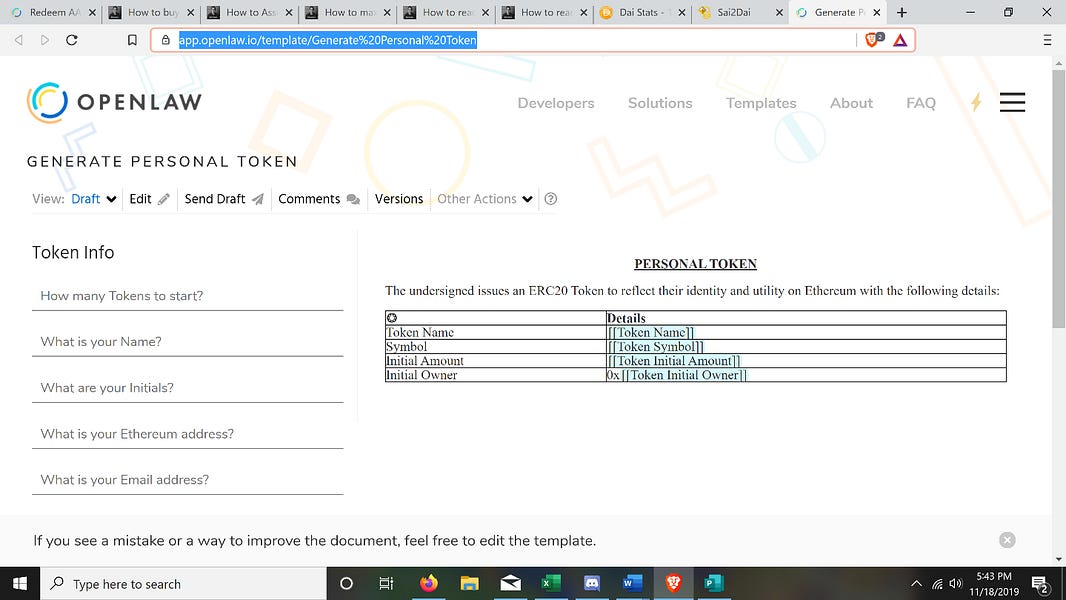The image size is (1066, 600).
Task: Click the BAT rewards triangle icon
Action: point(900,40)
